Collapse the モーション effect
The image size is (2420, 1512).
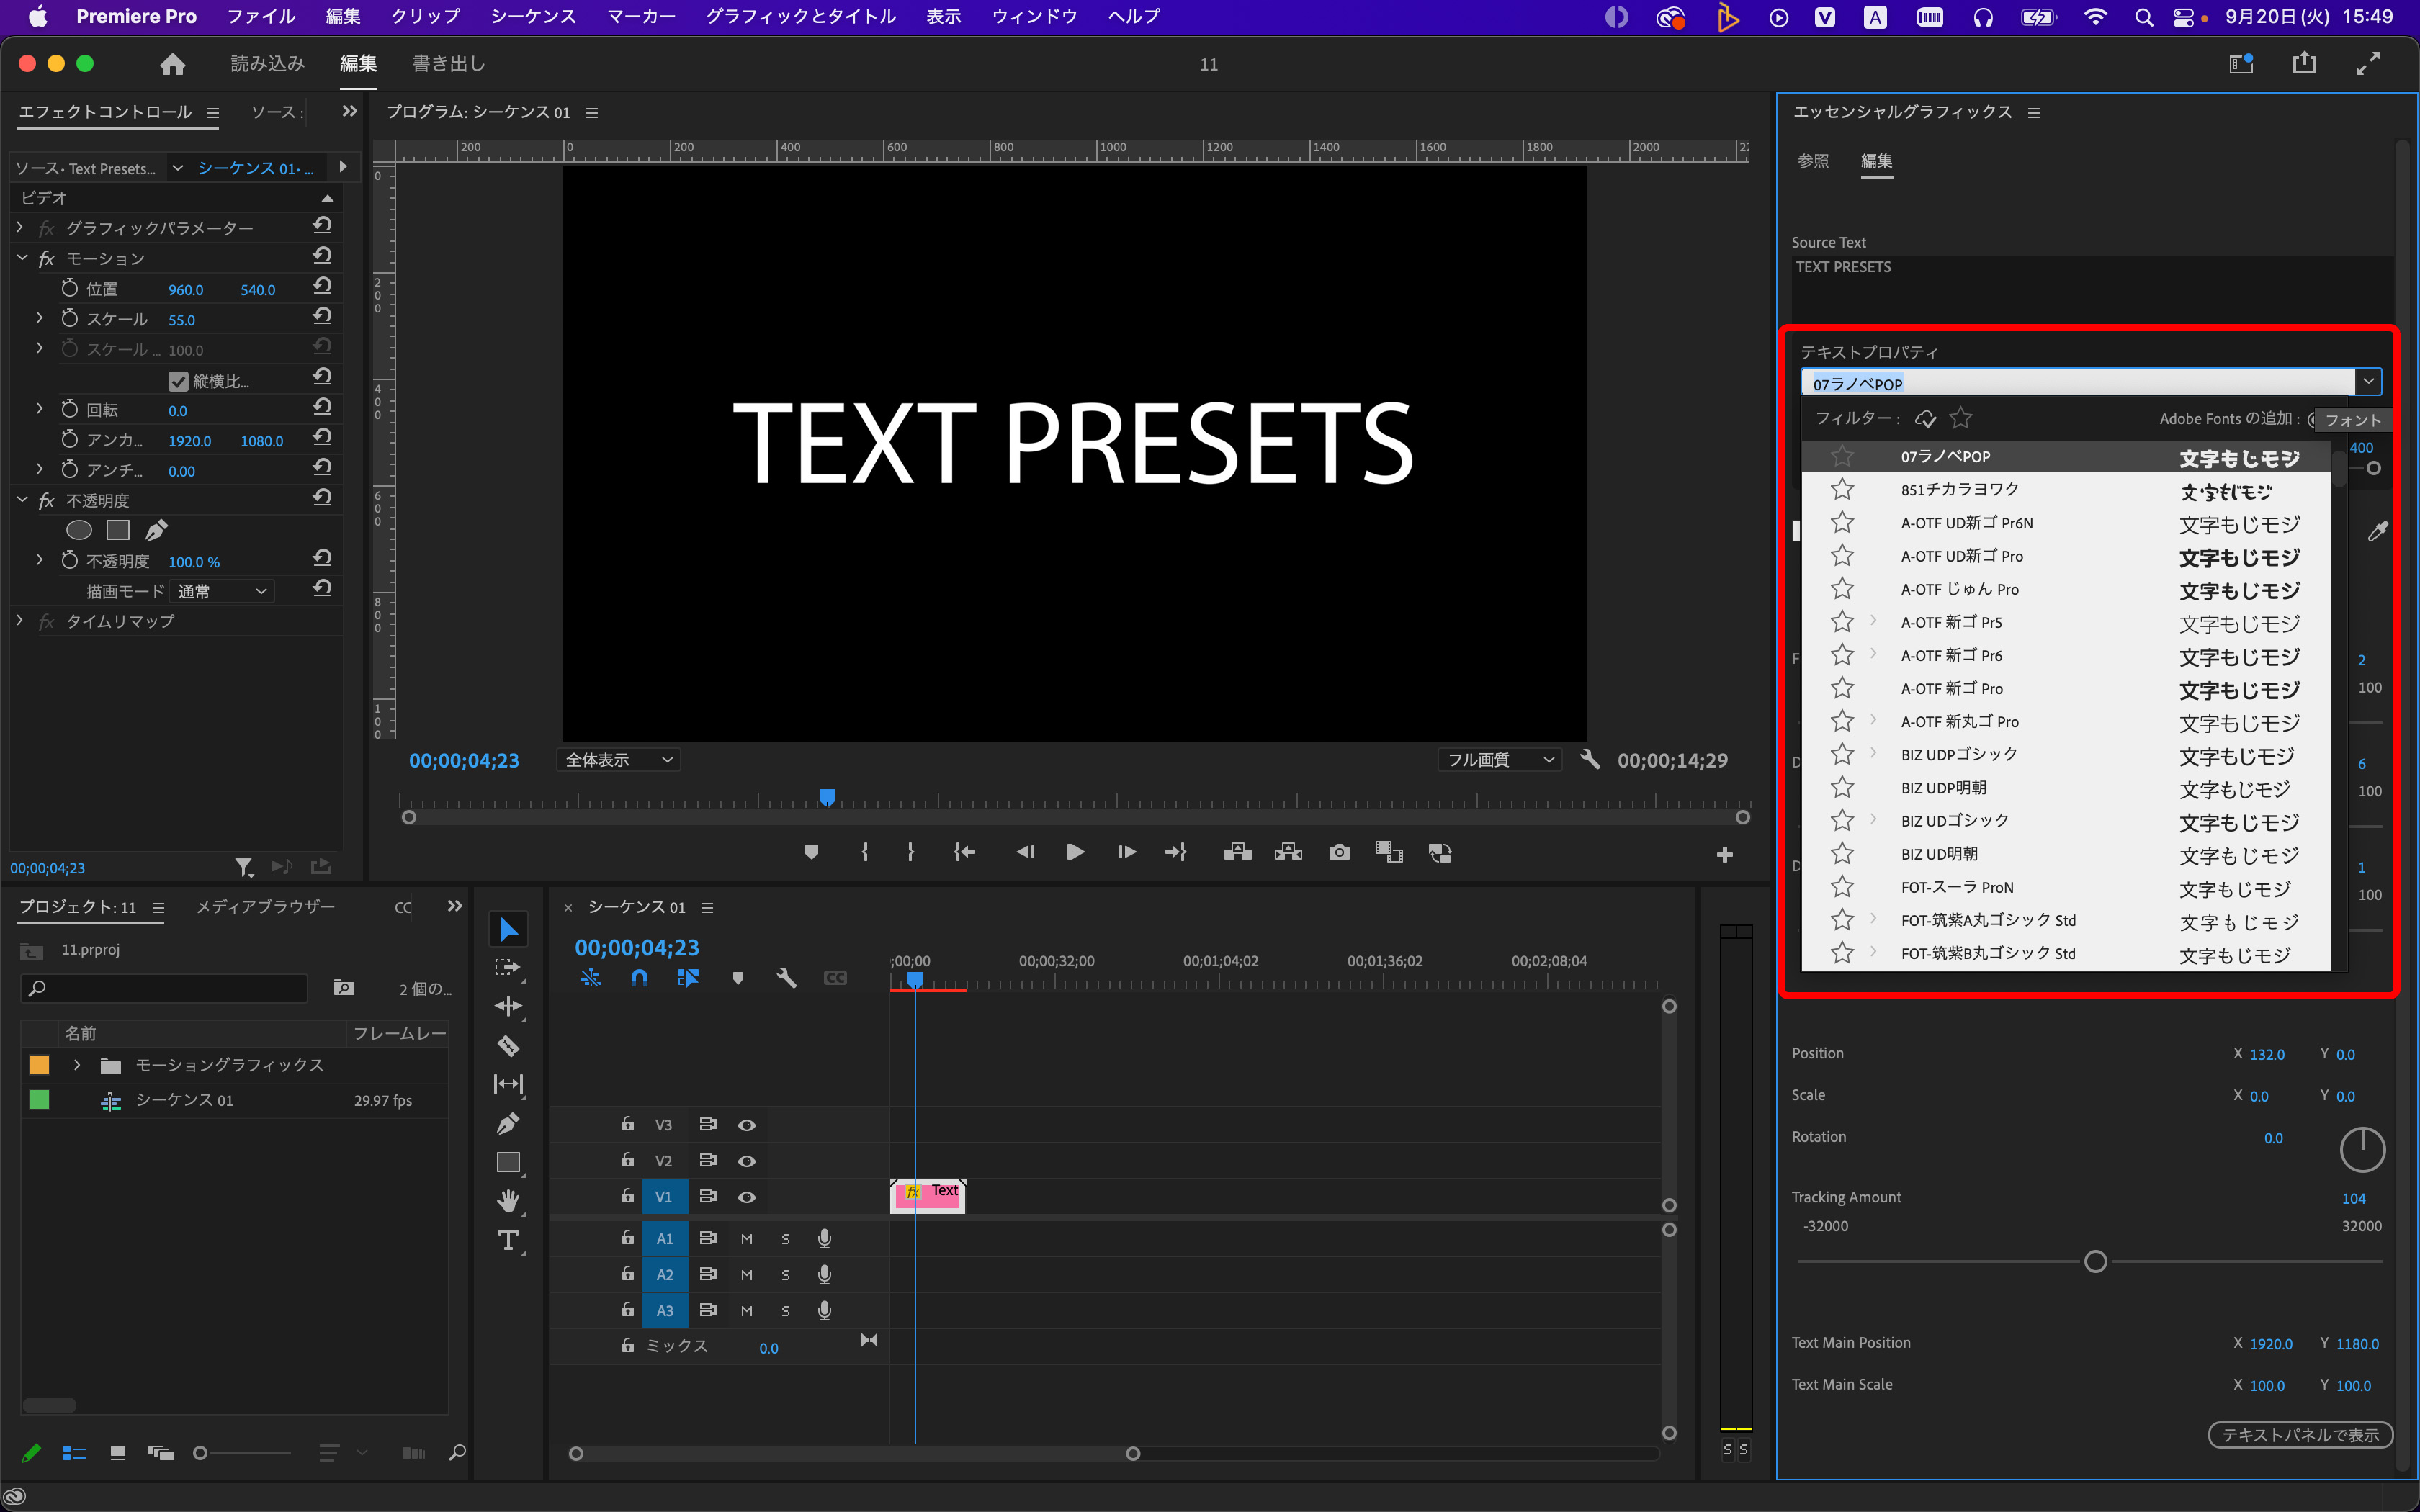coord(22,258)
